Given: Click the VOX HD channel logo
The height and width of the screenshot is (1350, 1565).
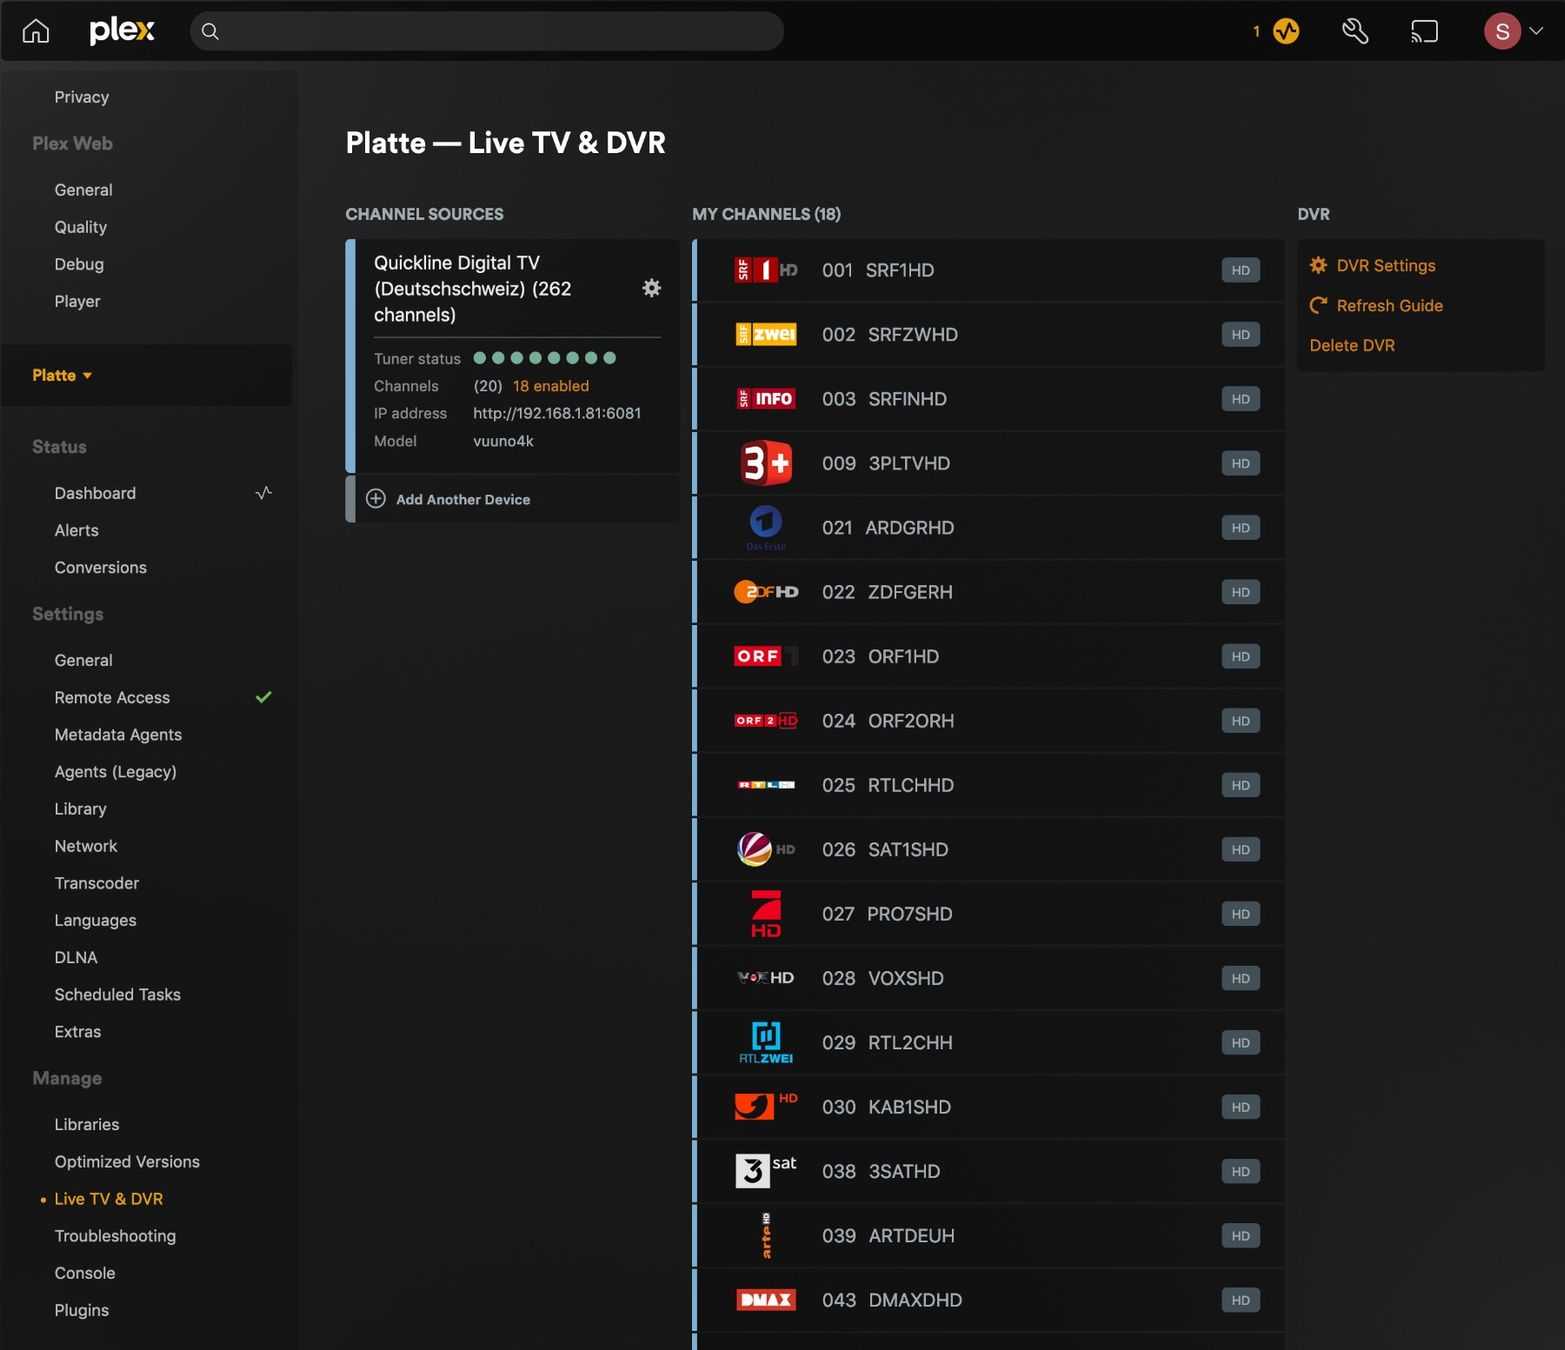Looking at the screenshot, I should pos(766,978).
